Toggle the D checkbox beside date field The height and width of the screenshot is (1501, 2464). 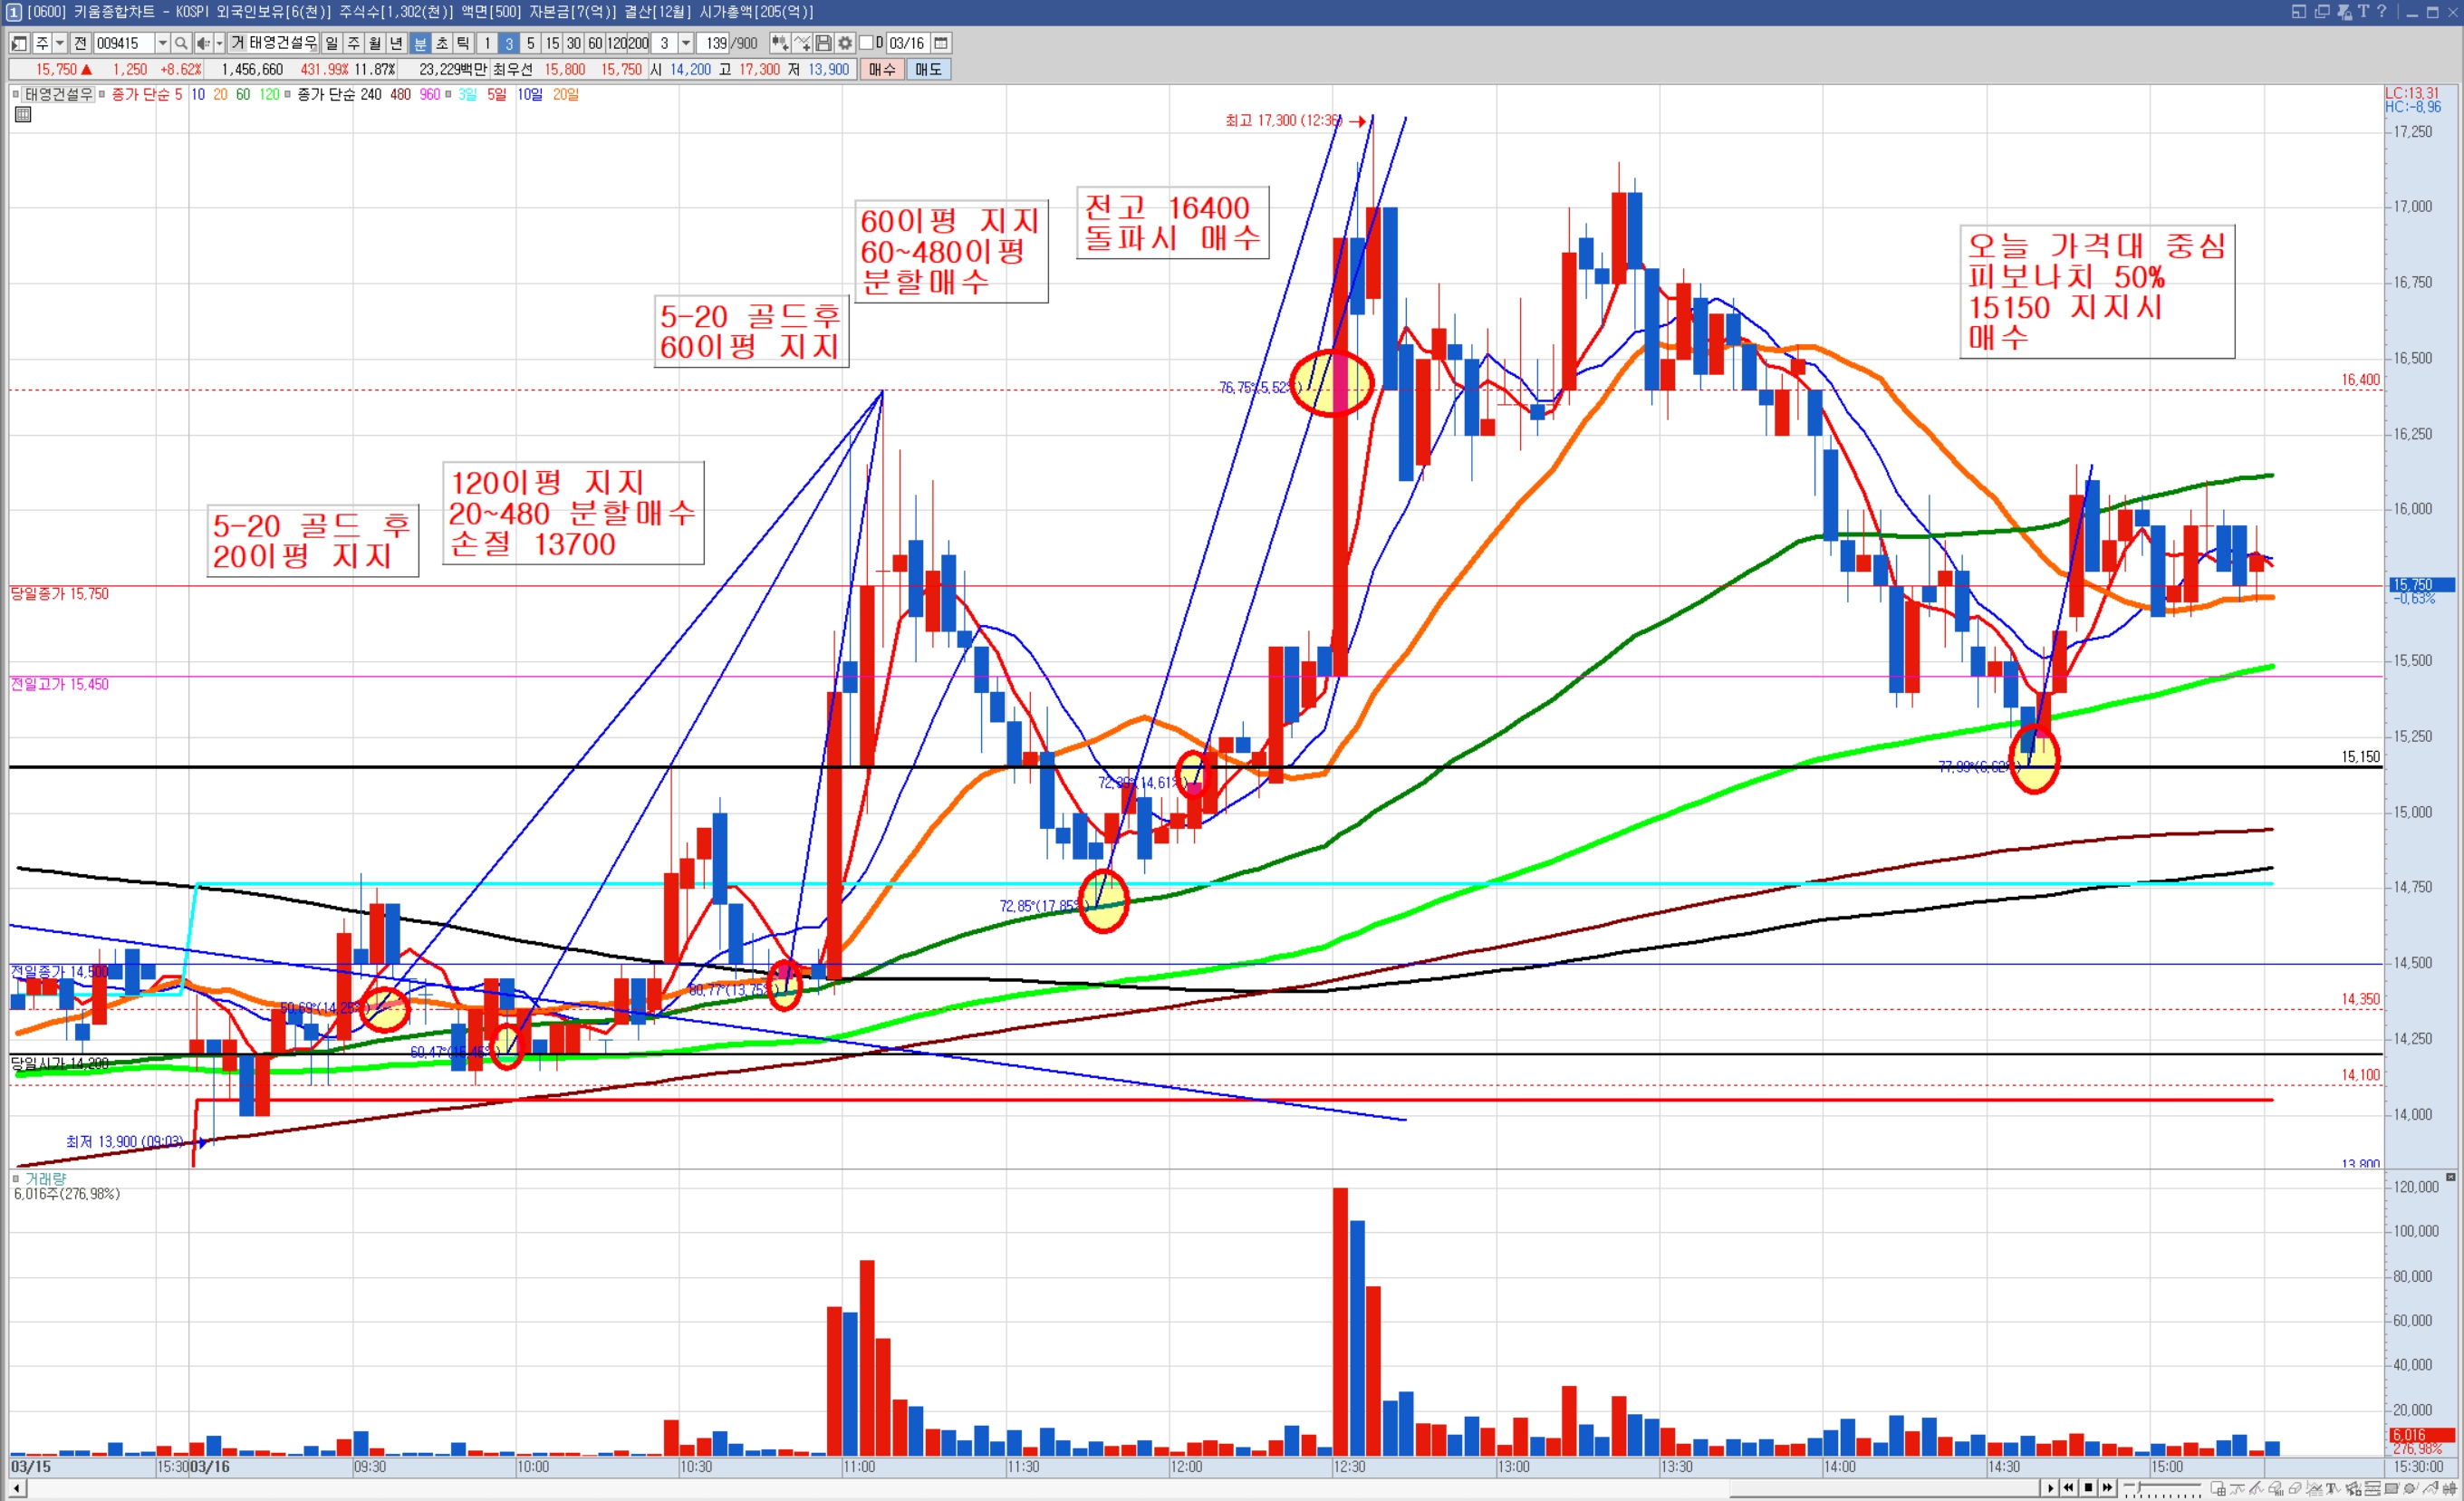867,43
